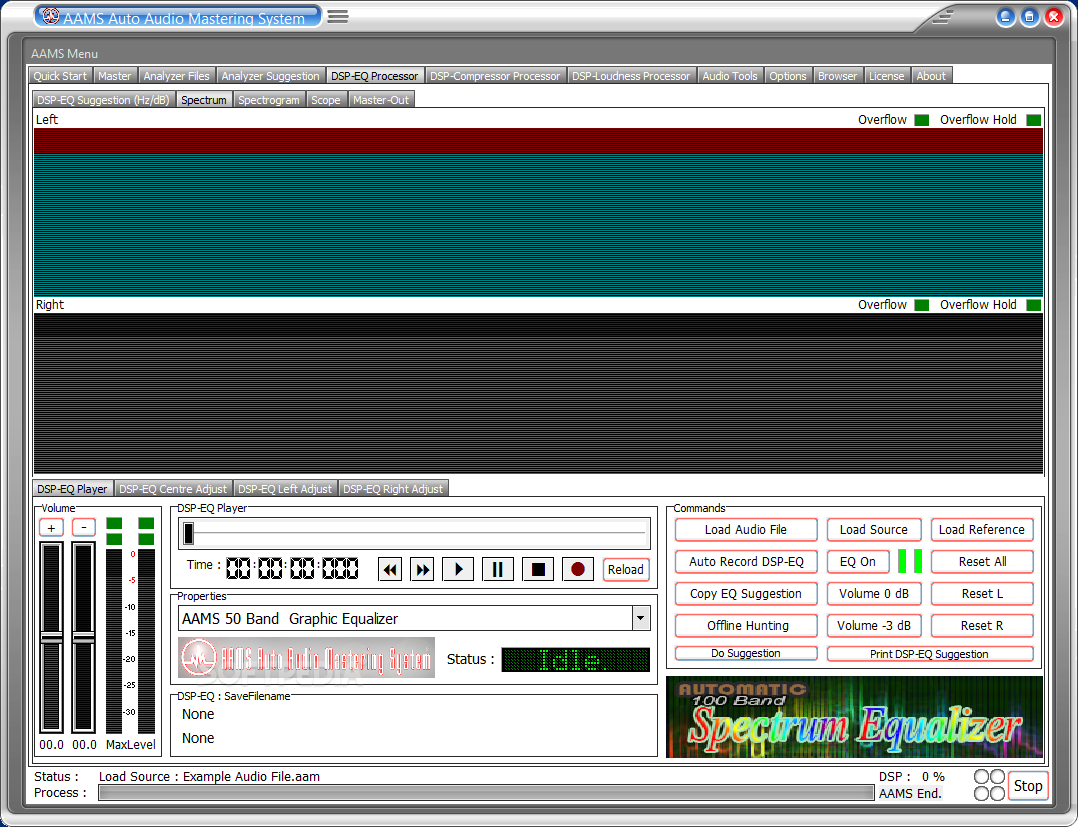This screenshot has height=827, width=1078.
Task: Click Auto Record DSP-EQ button
Action: (x=746, y=562)
